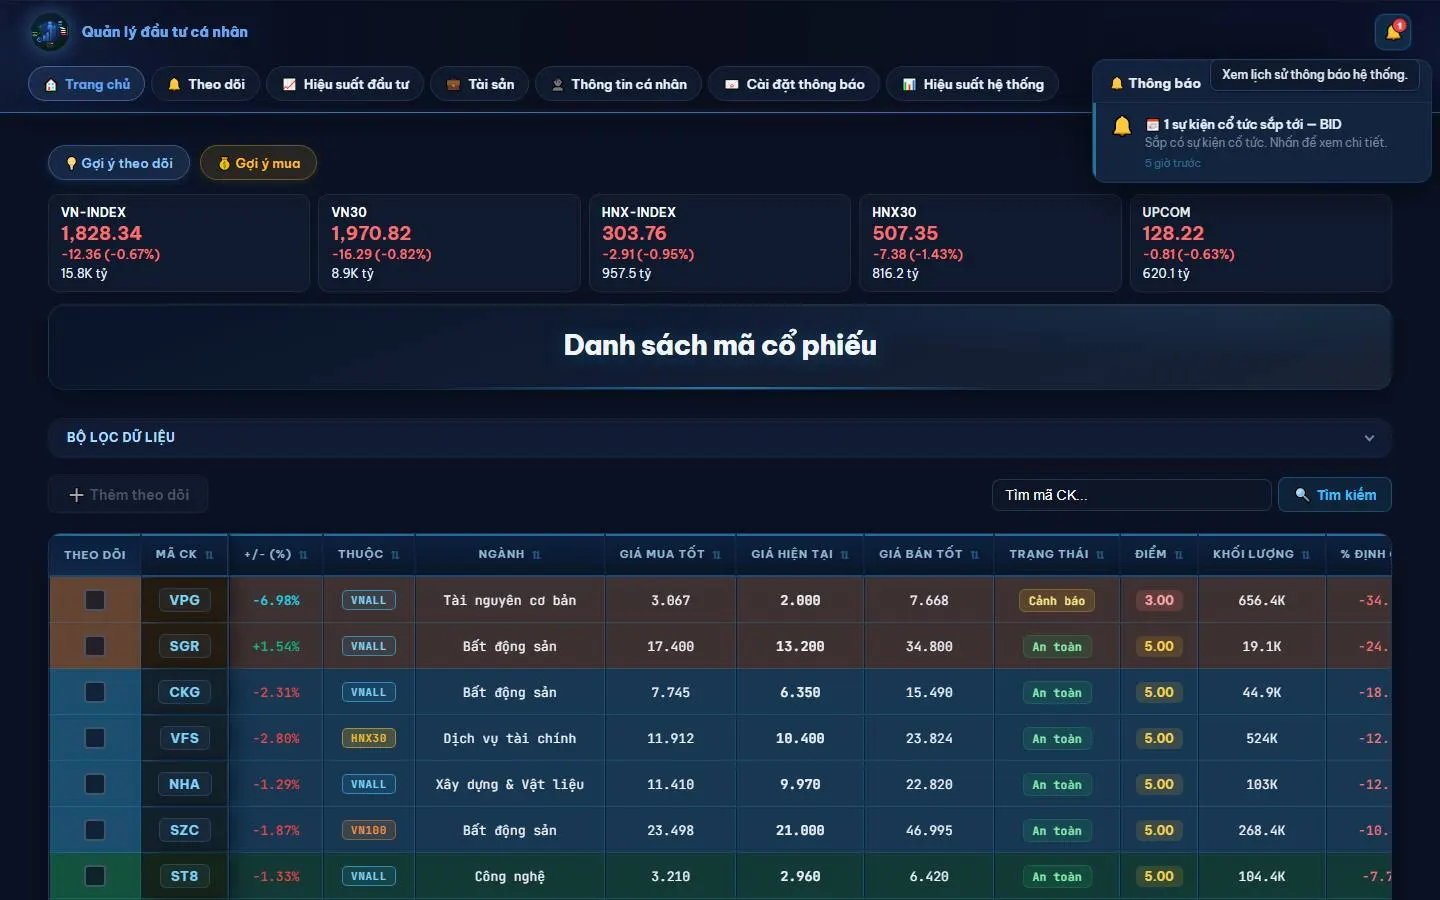Click the 656.4K volume cell

point(1262,600)
